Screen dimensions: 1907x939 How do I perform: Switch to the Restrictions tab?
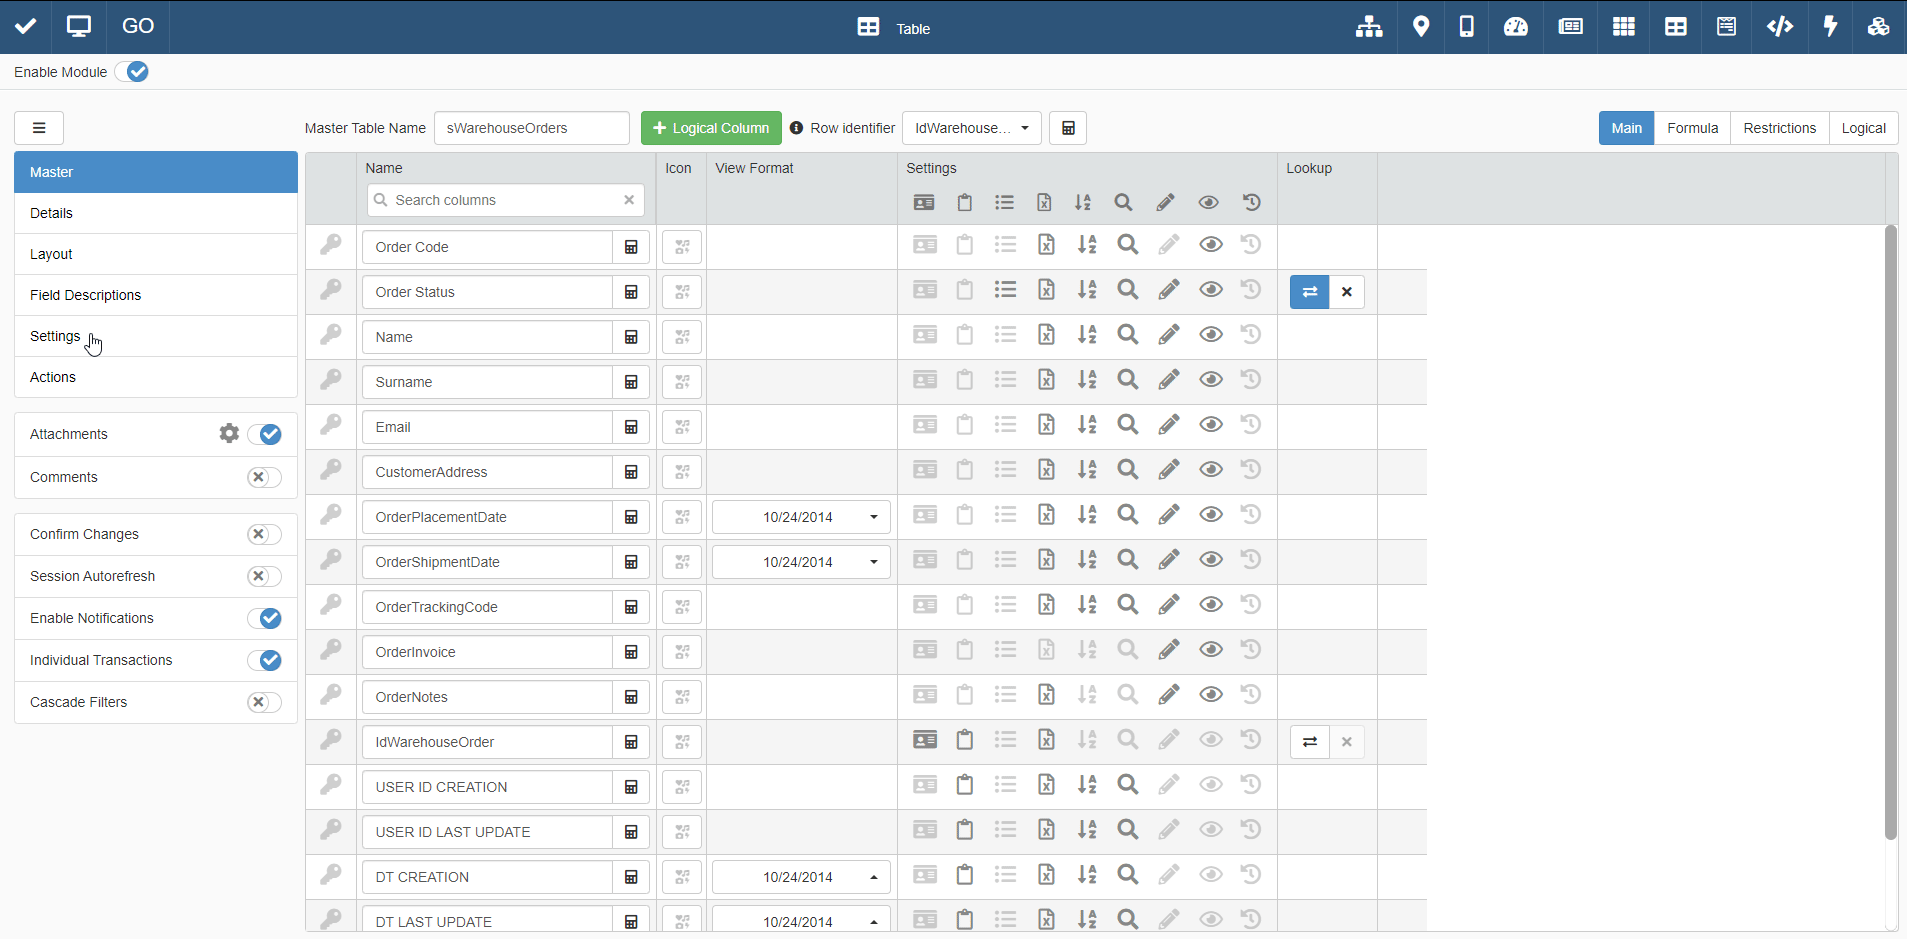tap(1779, 128)
